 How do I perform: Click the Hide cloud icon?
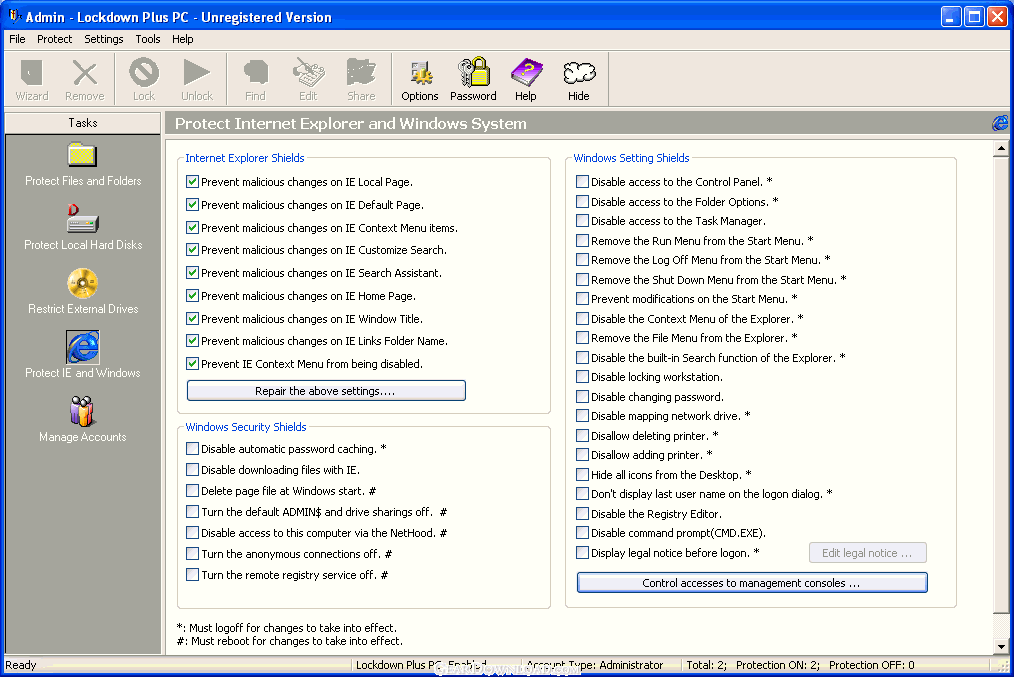pyautogui.click(x=578, y=80)
